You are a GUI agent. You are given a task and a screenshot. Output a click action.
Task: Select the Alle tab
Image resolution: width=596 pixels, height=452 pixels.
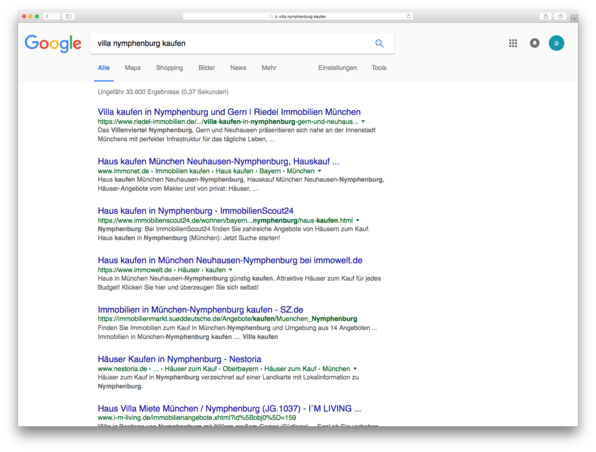(104, 68)
